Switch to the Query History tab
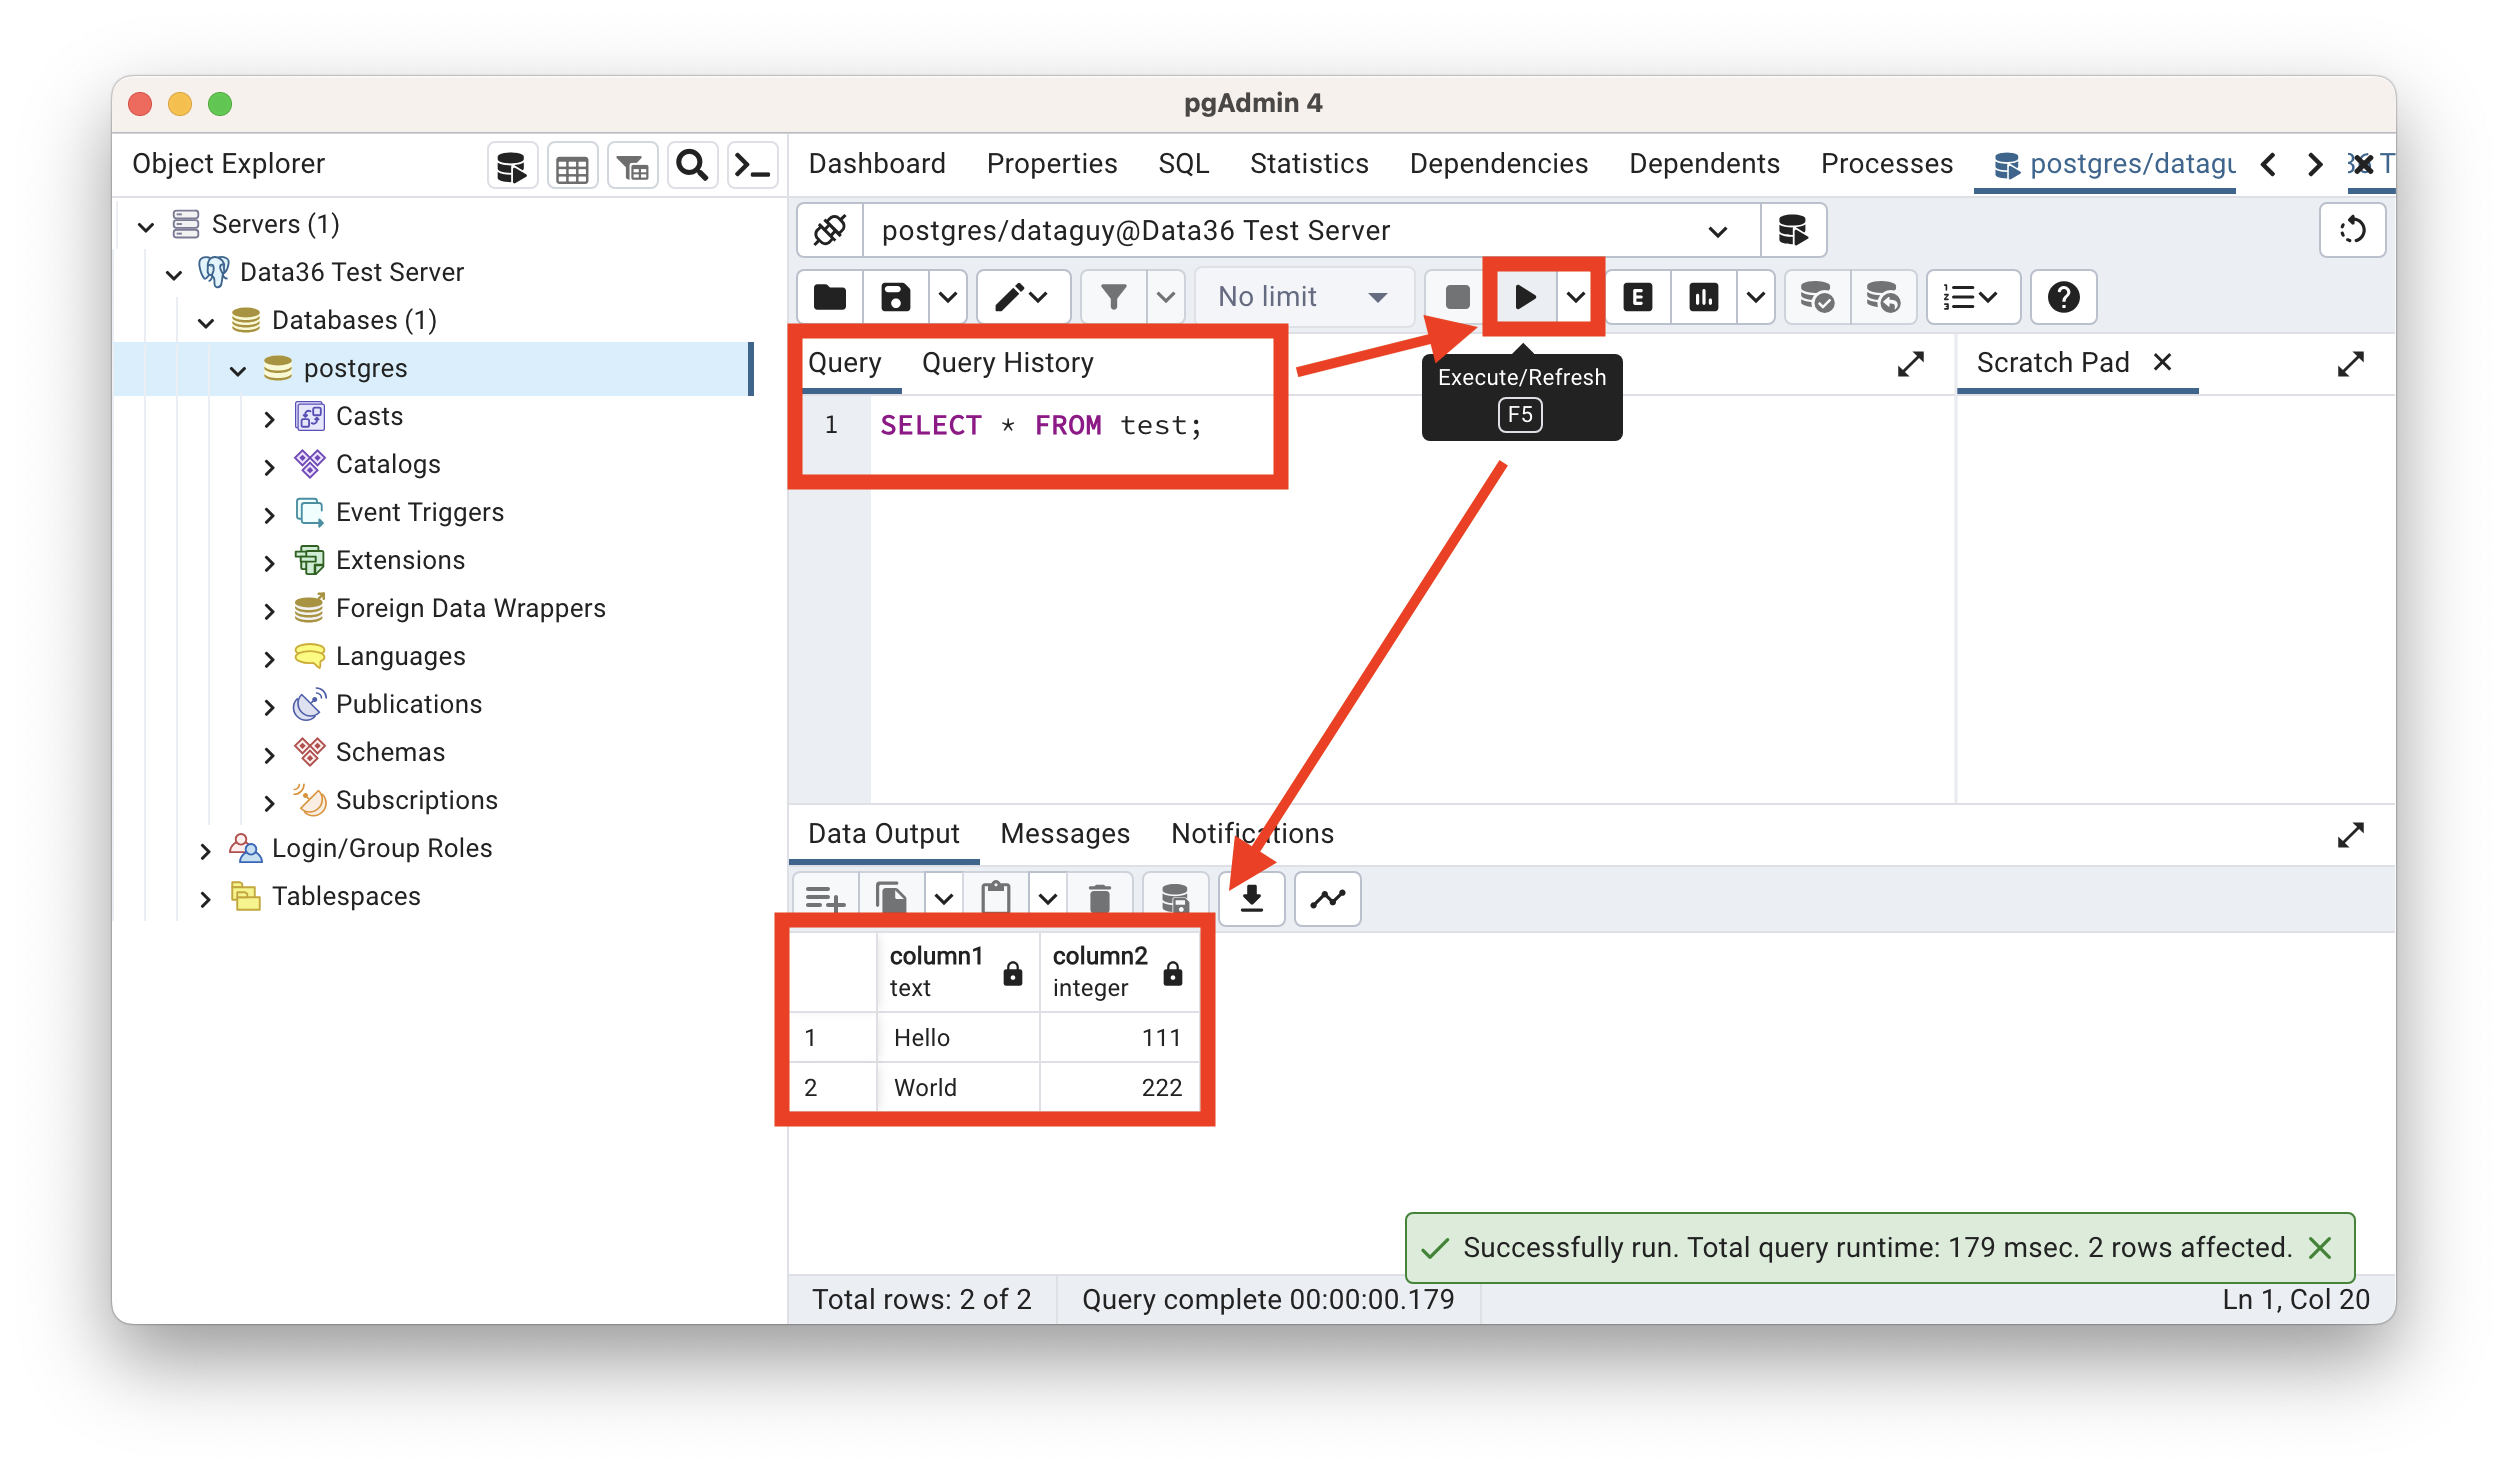The image size is (2508, 1472). click(1007, 362)
